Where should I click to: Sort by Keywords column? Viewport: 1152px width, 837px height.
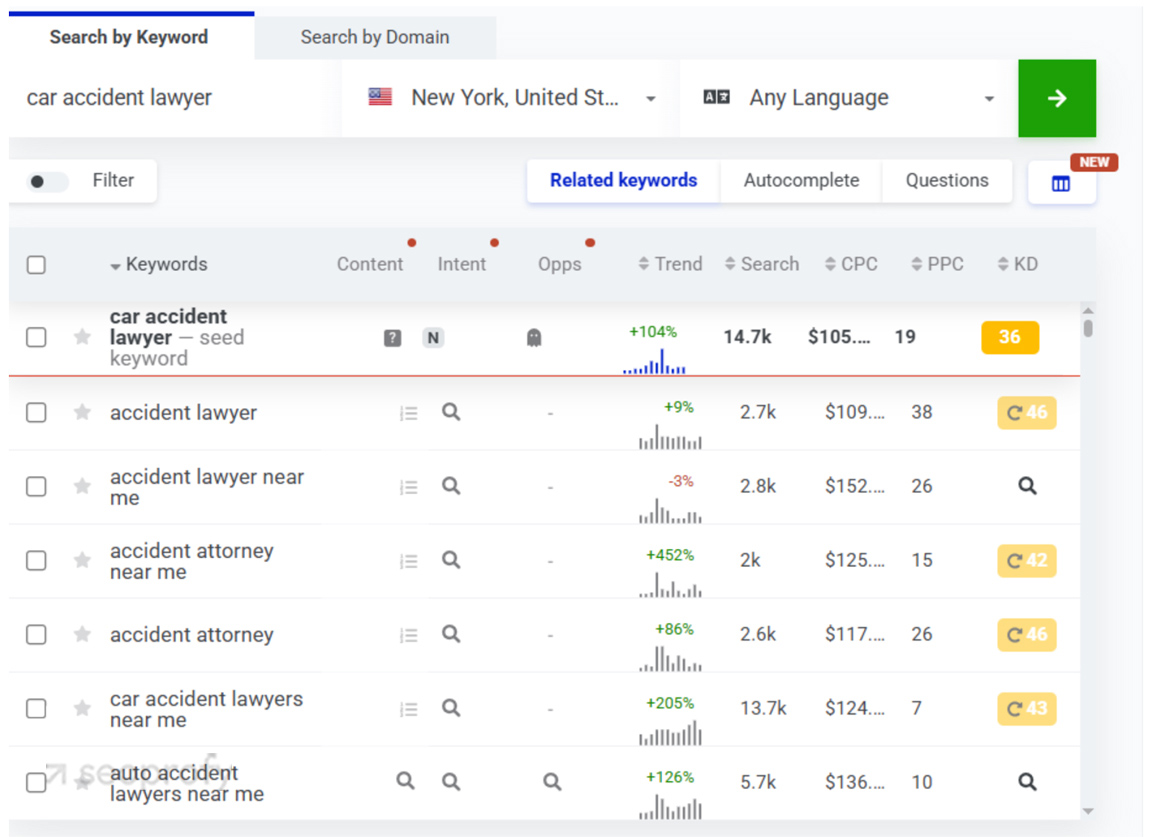(x=159, y=265)
